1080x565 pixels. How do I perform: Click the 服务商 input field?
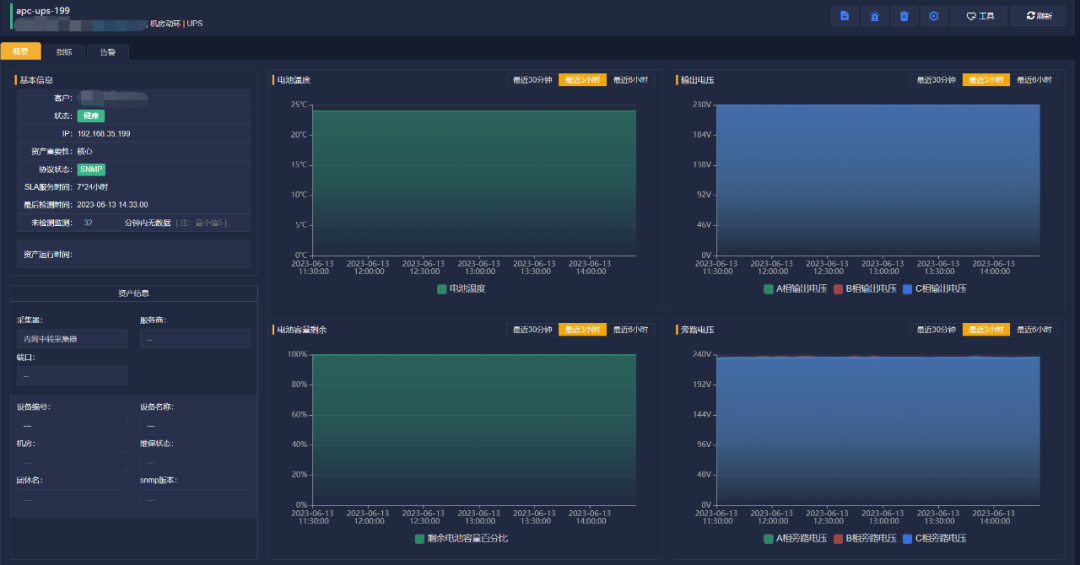point(195,339)
